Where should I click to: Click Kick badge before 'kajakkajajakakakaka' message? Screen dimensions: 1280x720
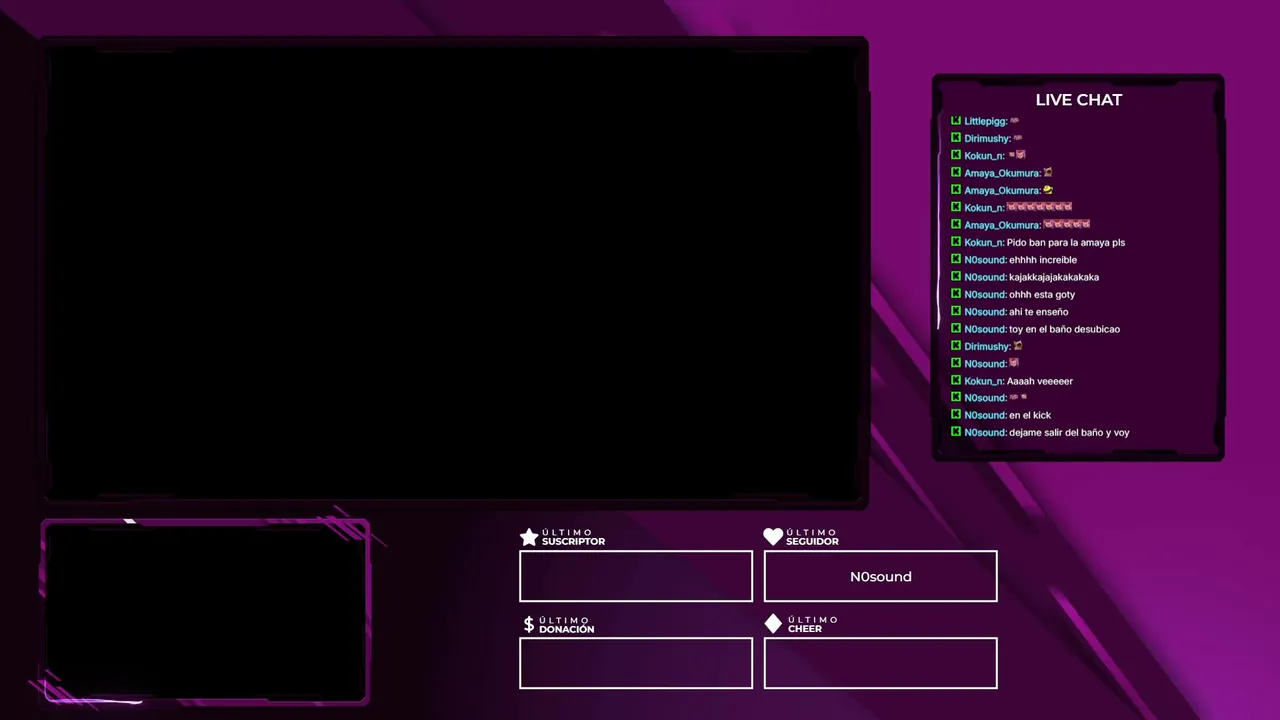pyautogui.click(x=956, y=277)
